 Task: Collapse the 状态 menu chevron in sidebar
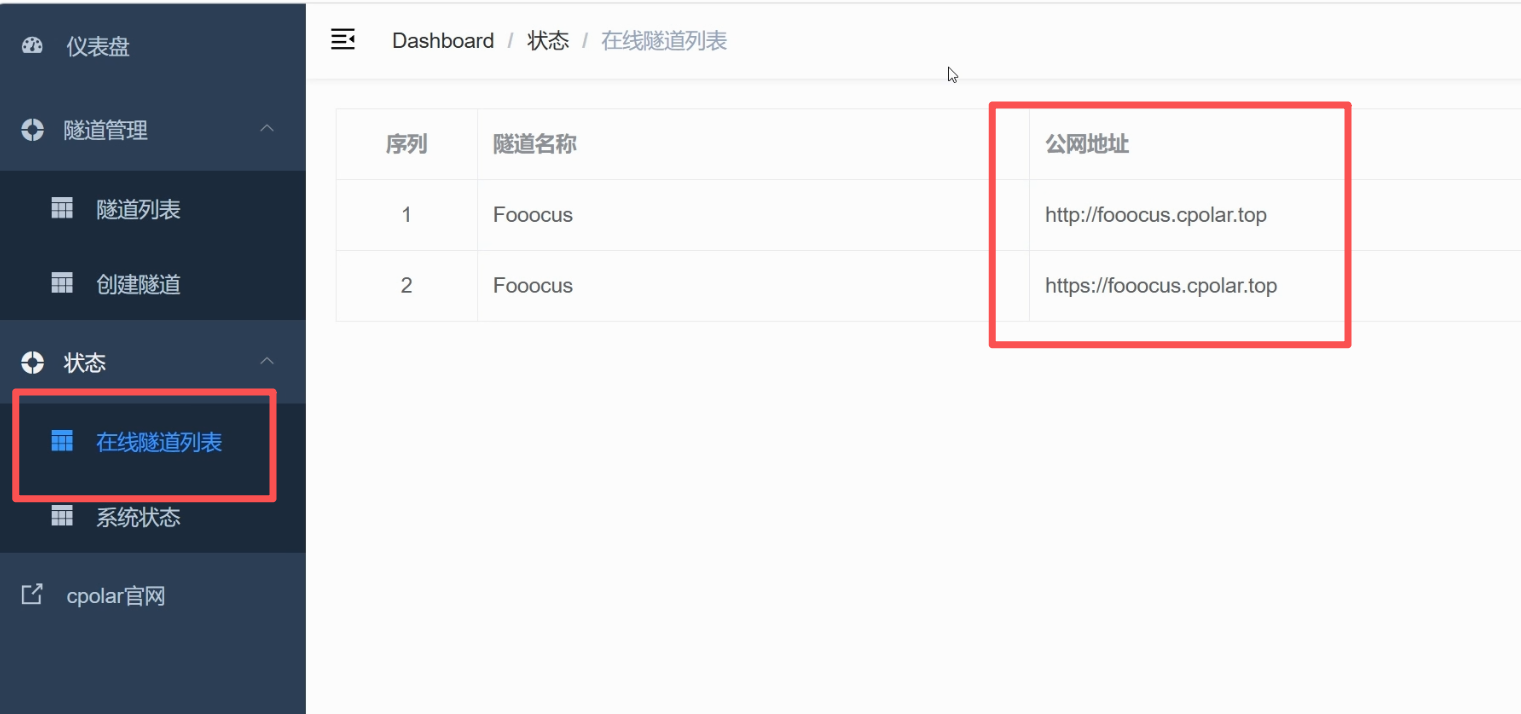click(x=267, y=361)
